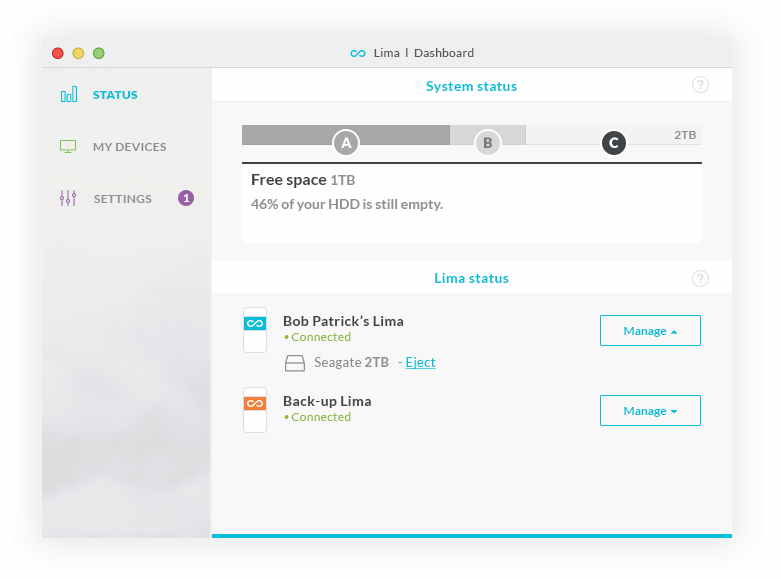Click the blue Lima device icon
Image resolution: width=781 pixels, height=579 pixels.
[x=255, y=330]
